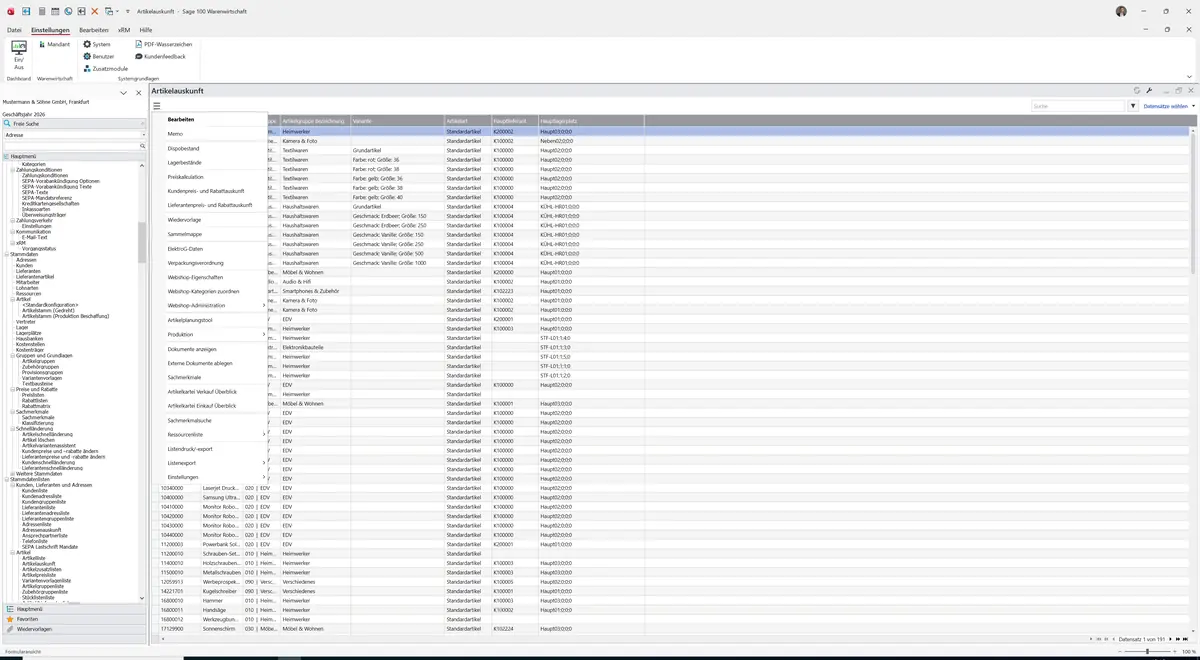Open PDF-Wasserzeichen settings
Screen dimensions: 1200x660
click(163, 45)
